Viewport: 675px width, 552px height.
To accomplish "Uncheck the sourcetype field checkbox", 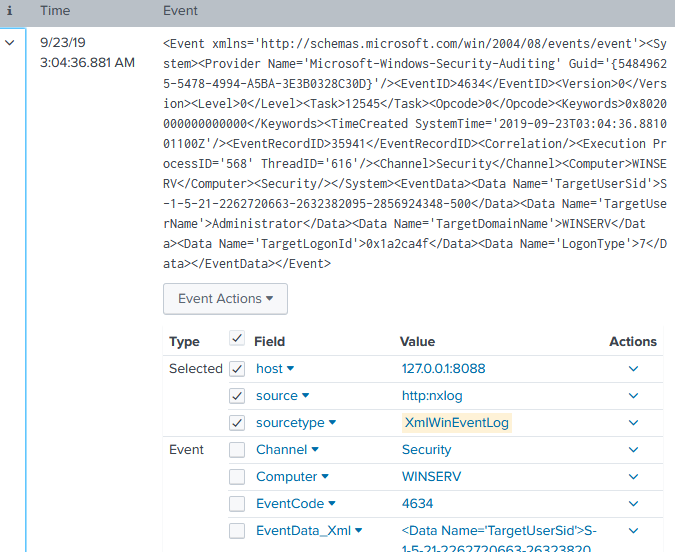I will pos(237,423).
